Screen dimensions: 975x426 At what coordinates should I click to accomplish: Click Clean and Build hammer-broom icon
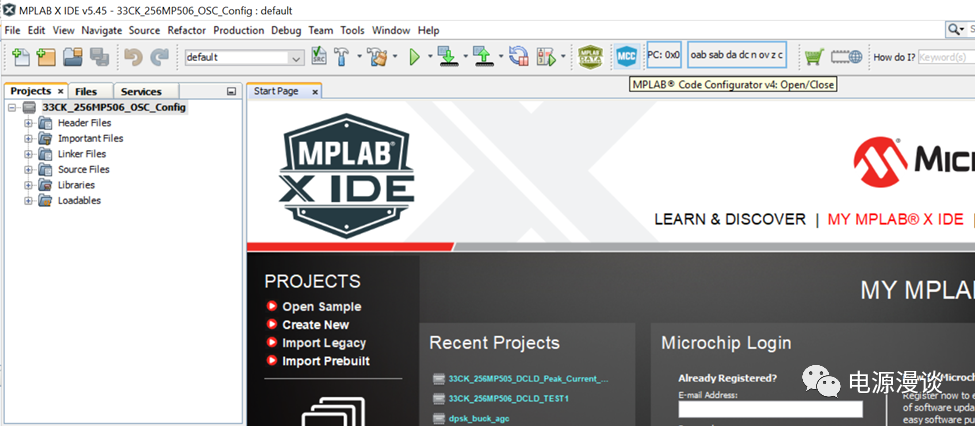point(376,57)
